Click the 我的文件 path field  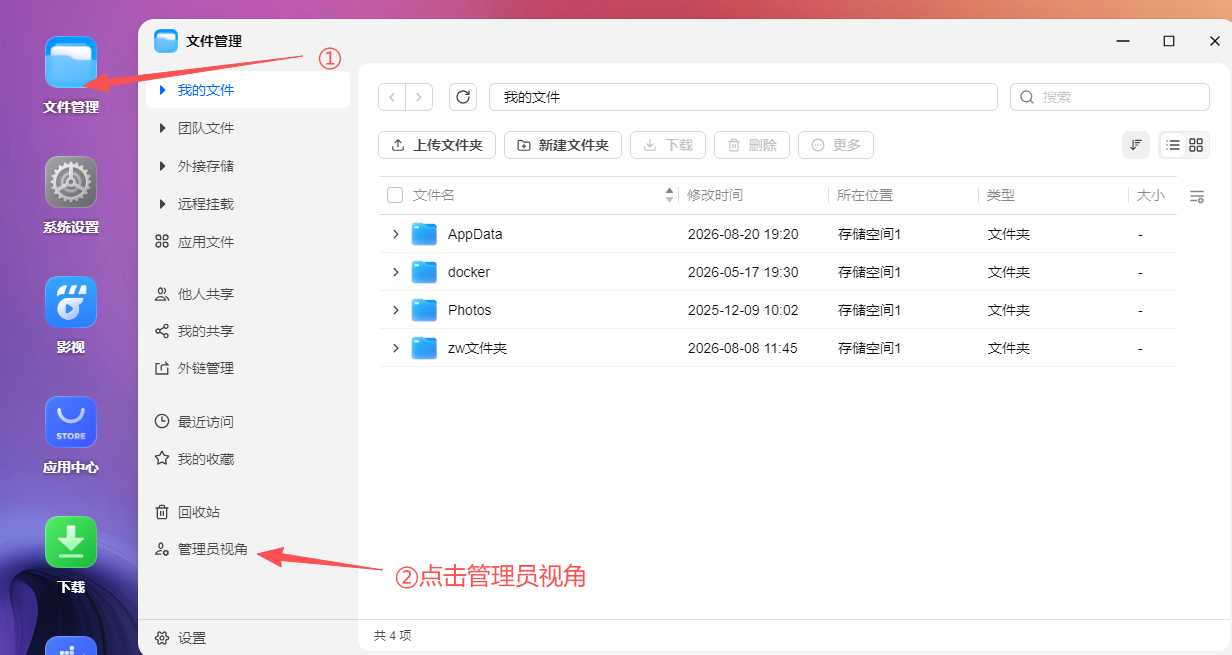click(743, 97)
